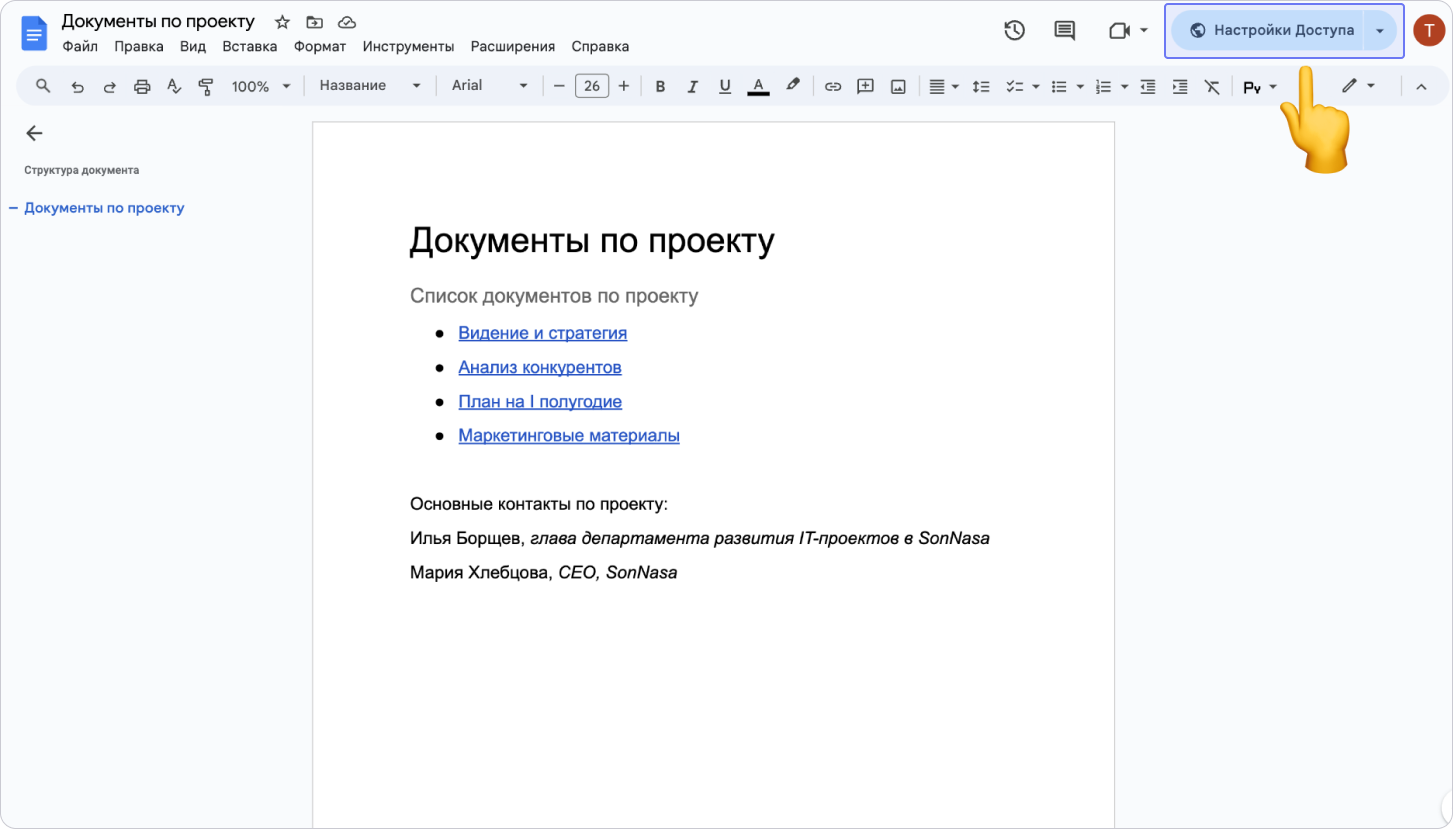
Task: Open the Arial font dropdown
Action: (489, 86)
